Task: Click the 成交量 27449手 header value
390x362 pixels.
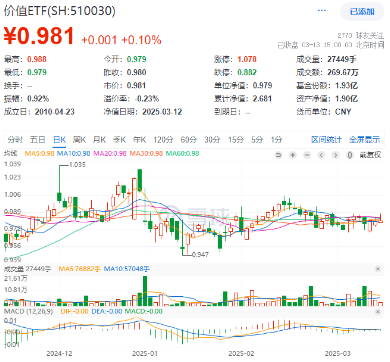Action: (x=342, y=59)
